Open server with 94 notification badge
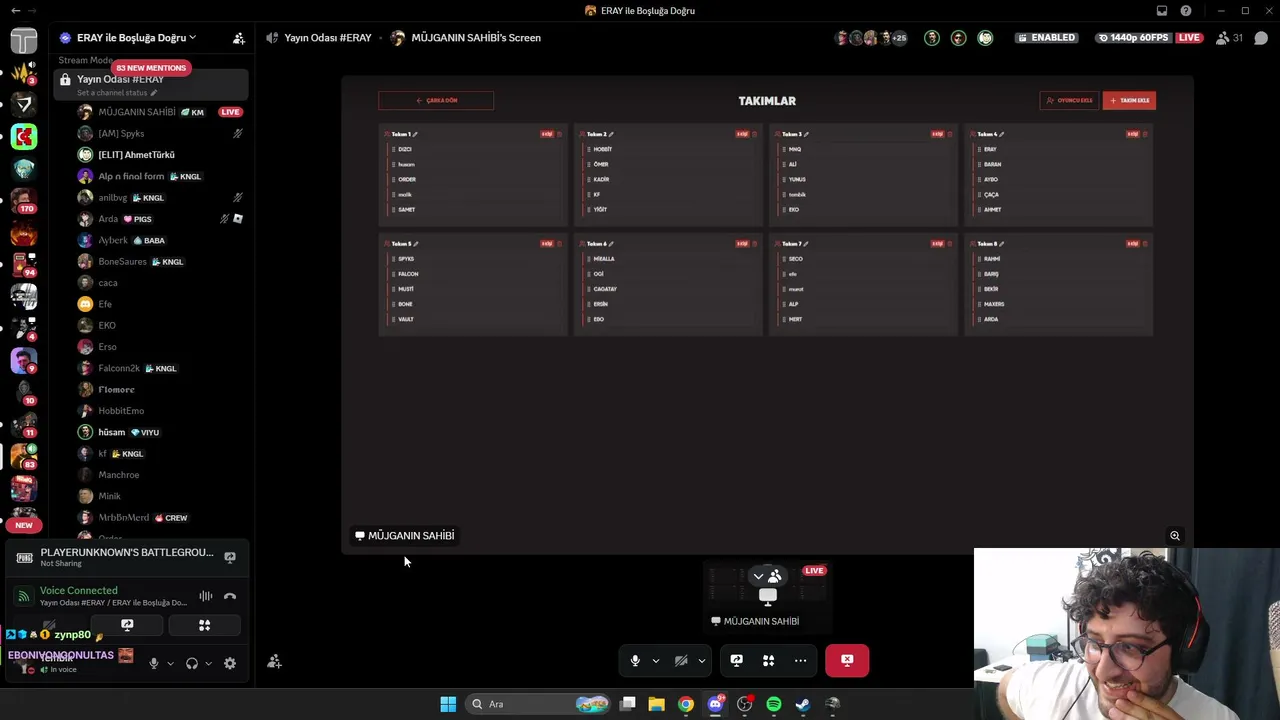The image size is (1280, 720). pos(24,264)
